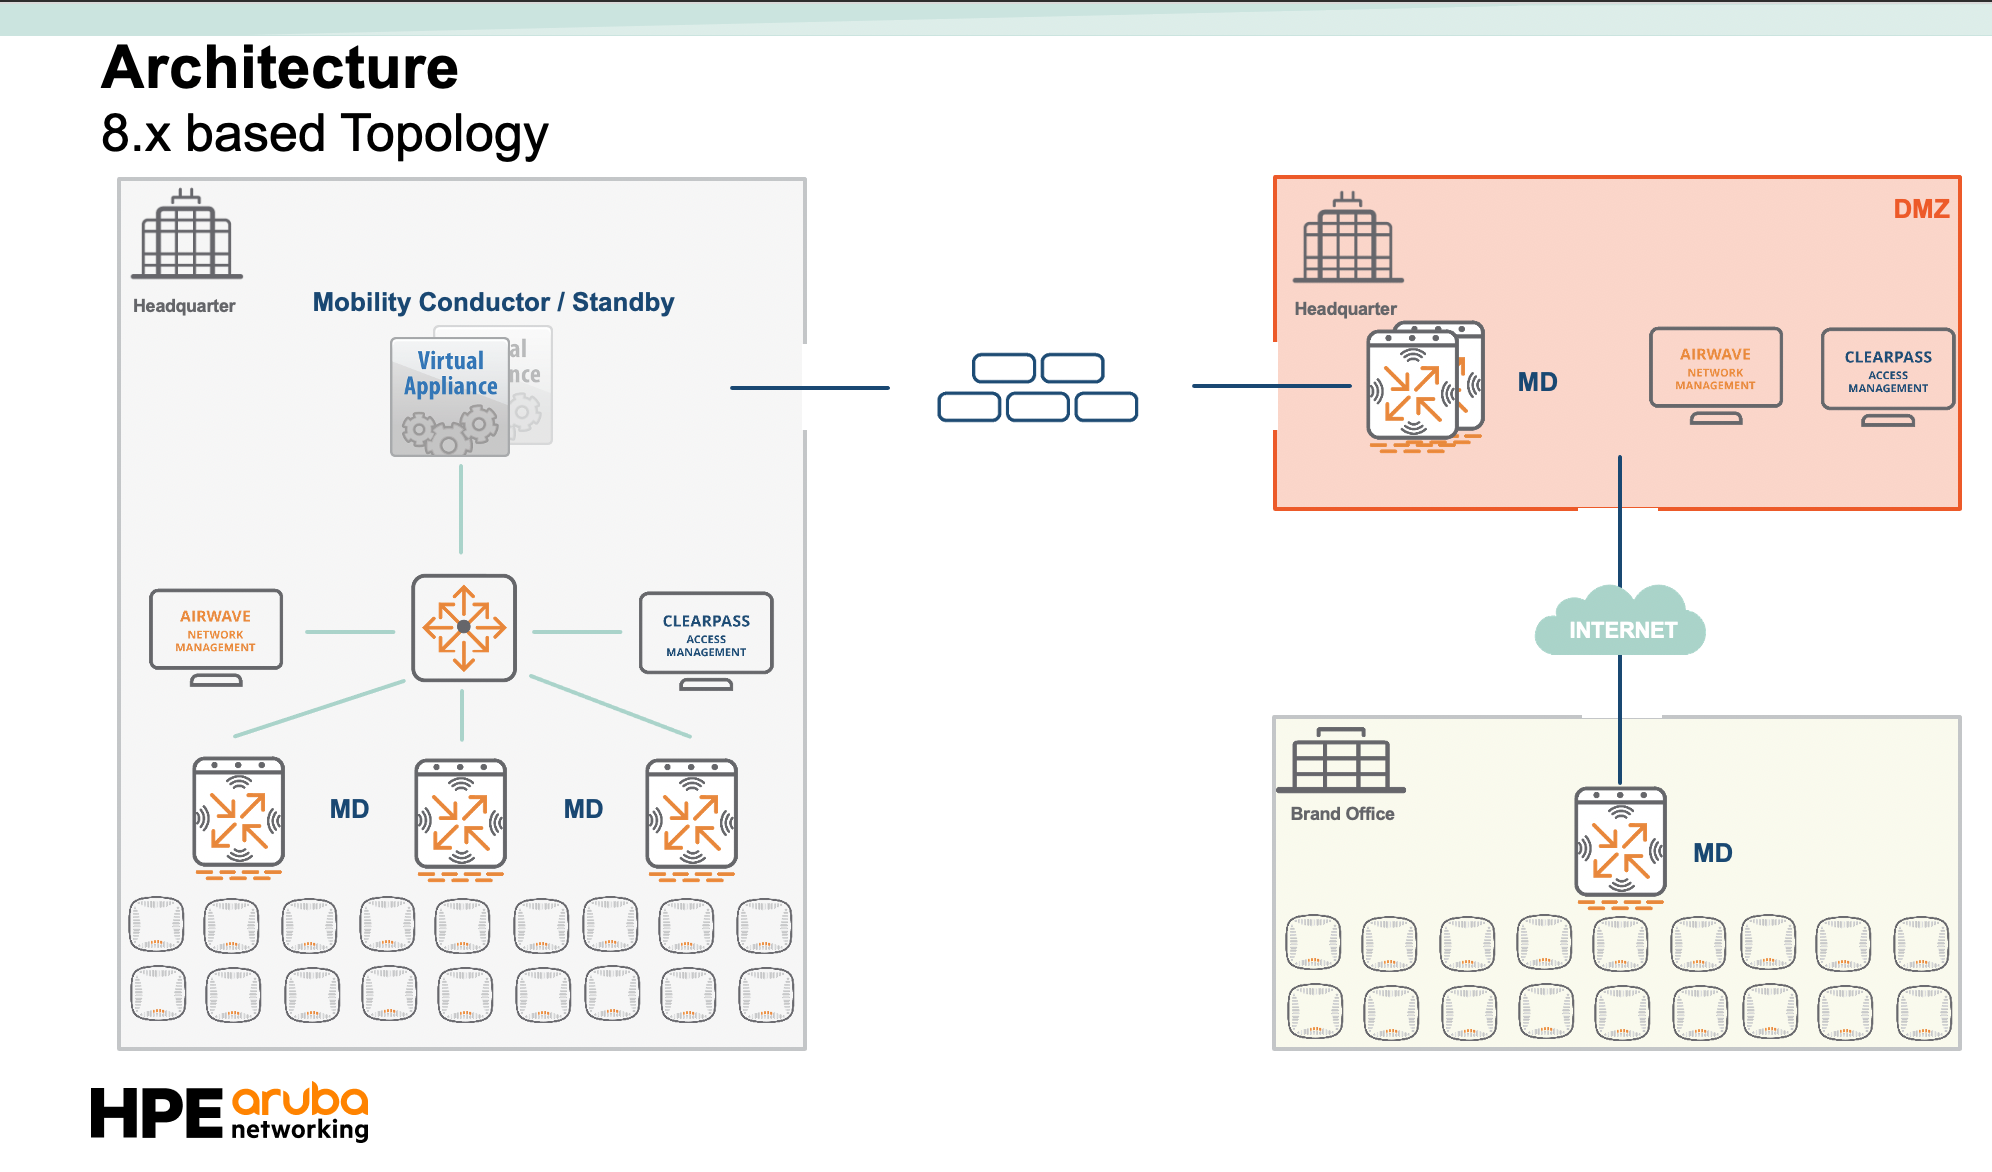Select the leftmost MD controller in headquarter
Screen dimensions: 1992x1172
pyautogui.click(x=239, y=818)
